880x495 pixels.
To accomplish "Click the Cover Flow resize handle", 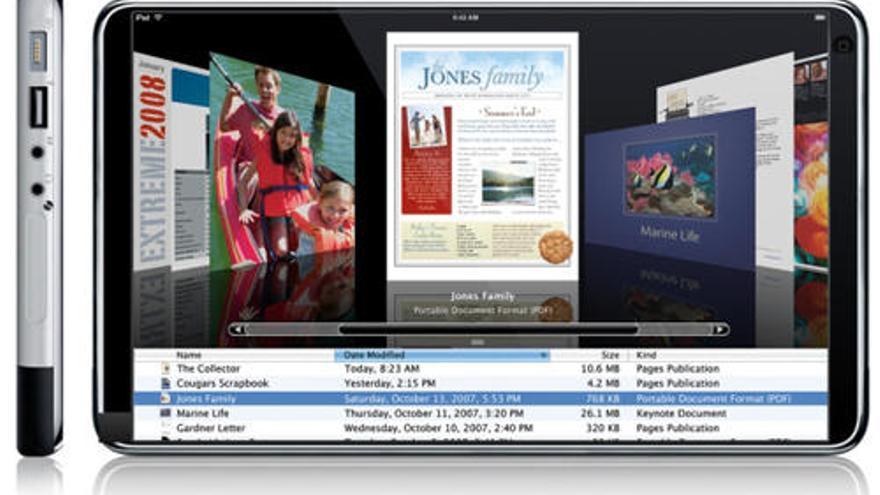I will click(x=478, y=342).
